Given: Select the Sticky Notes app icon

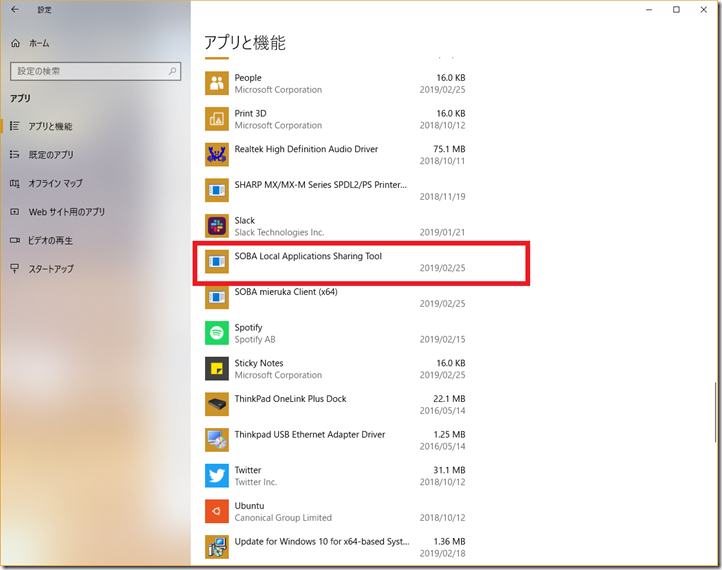Looking at the screenshot, I should [x=216, y=369].
